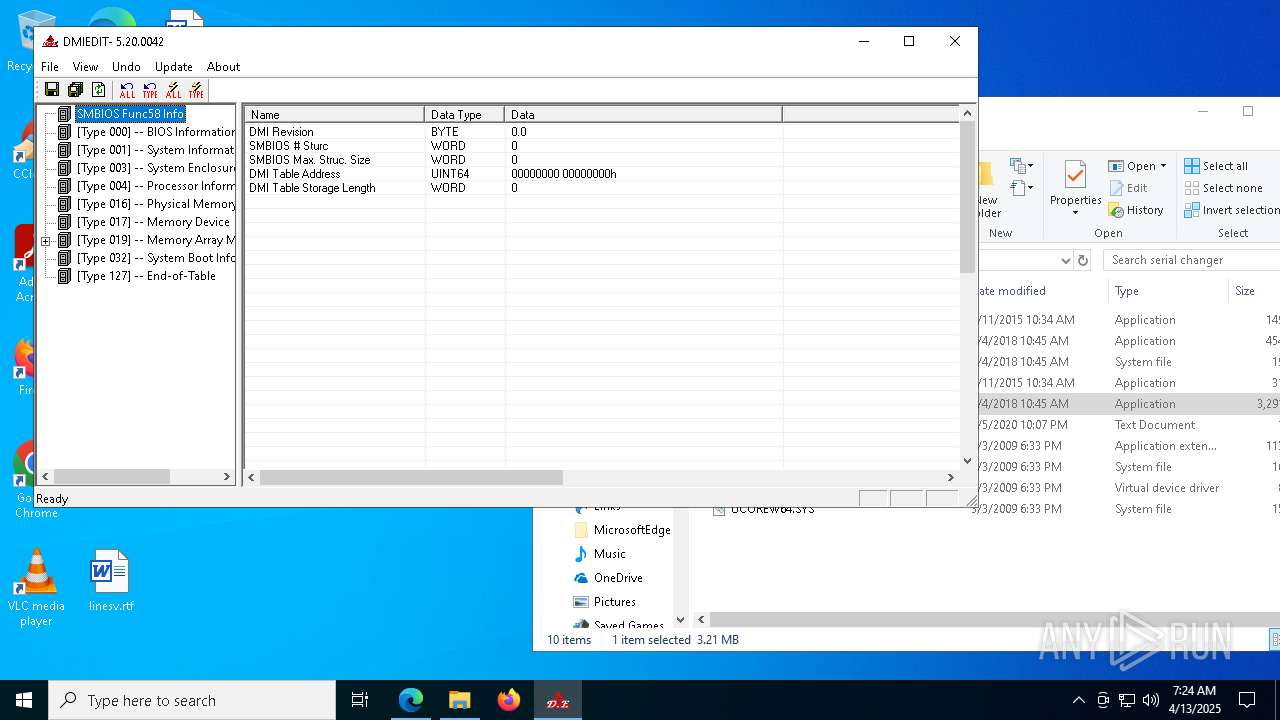1280x720 pixels.
Task: Click the Save floppy disk toolbar icon
Action: (52, 90)
